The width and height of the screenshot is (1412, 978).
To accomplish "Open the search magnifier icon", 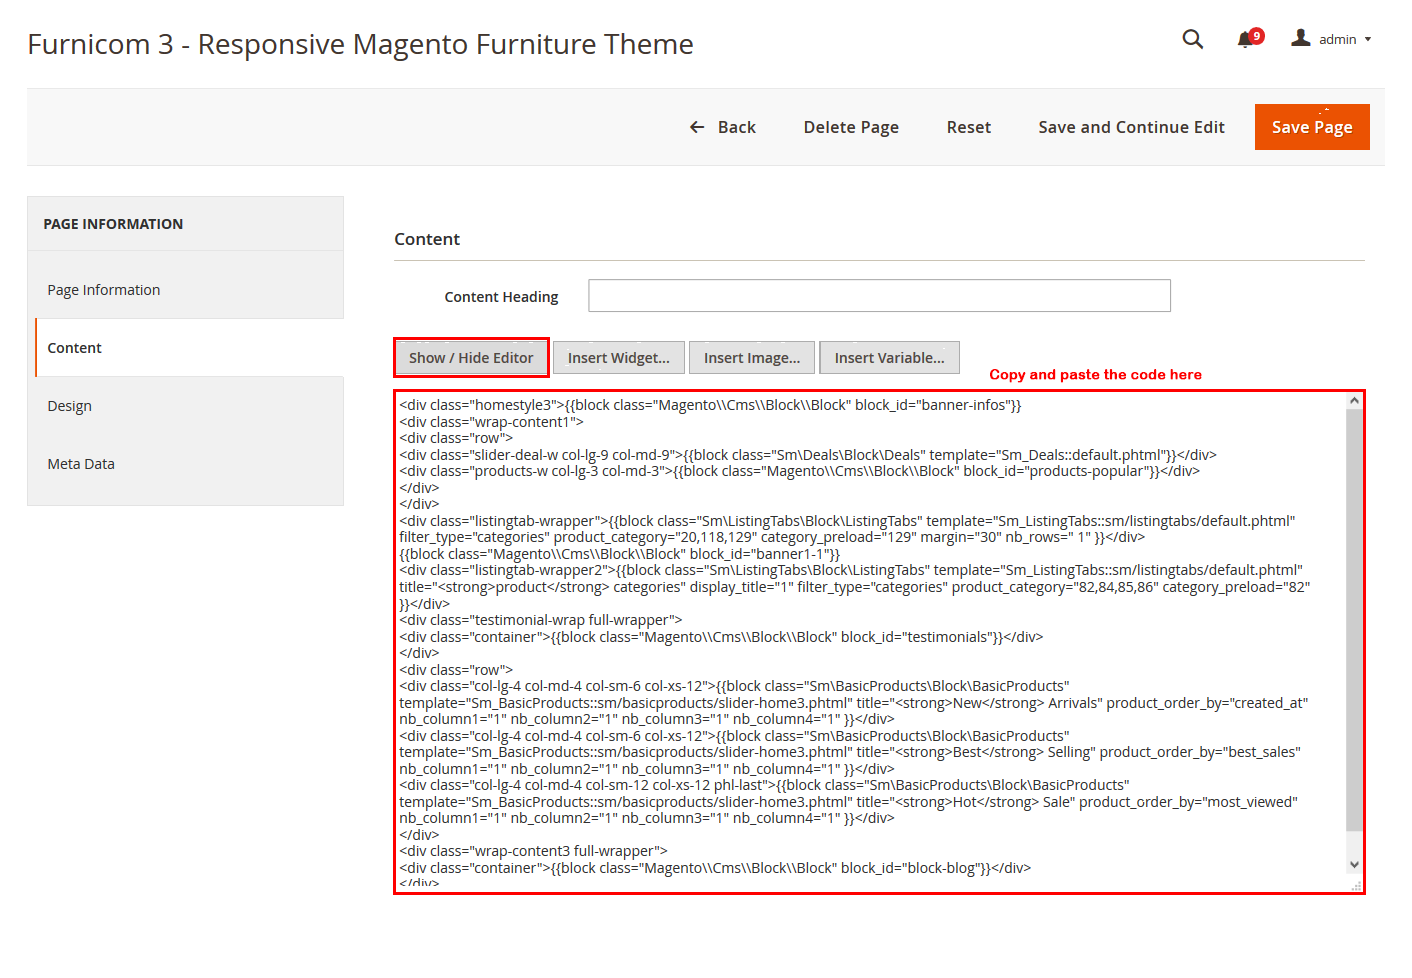I will pyautogui.click(x=1192, y=39).
